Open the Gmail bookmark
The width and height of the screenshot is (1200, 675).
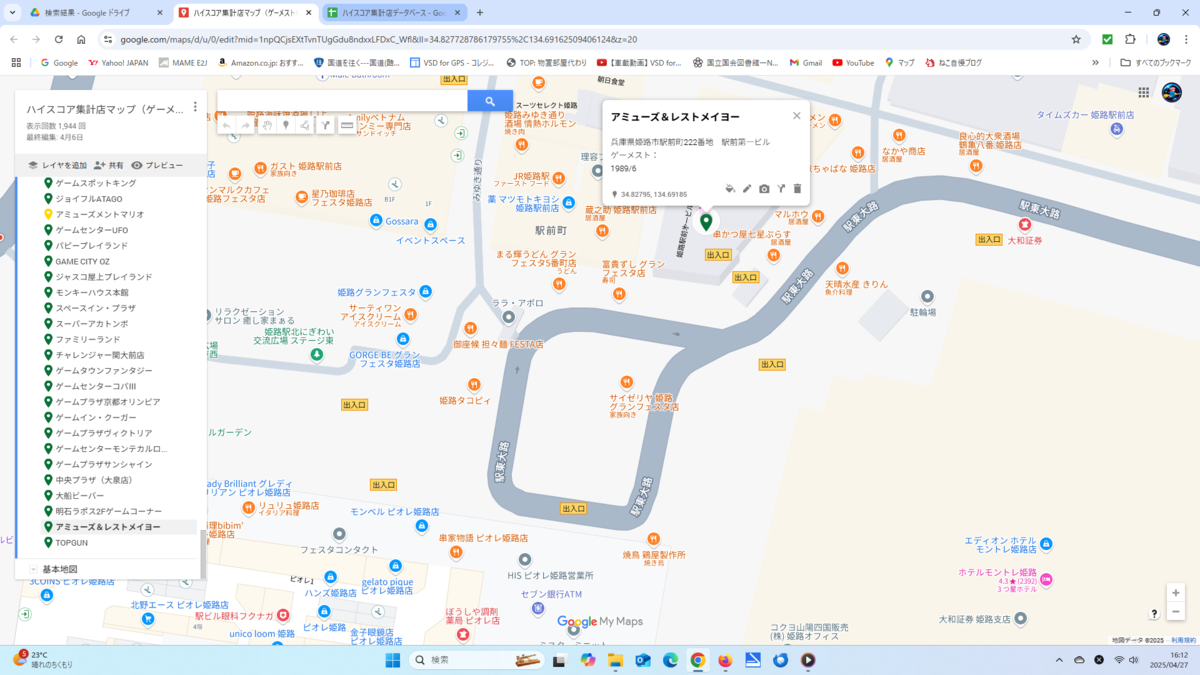tap(805, 62)
